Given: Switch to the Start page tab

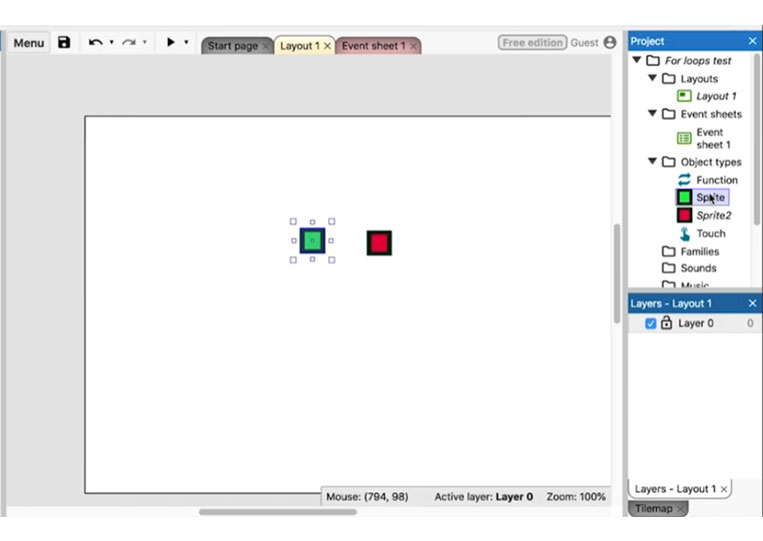Looking at the screenshot, I should pyautogui.click(x=233, y=46).
